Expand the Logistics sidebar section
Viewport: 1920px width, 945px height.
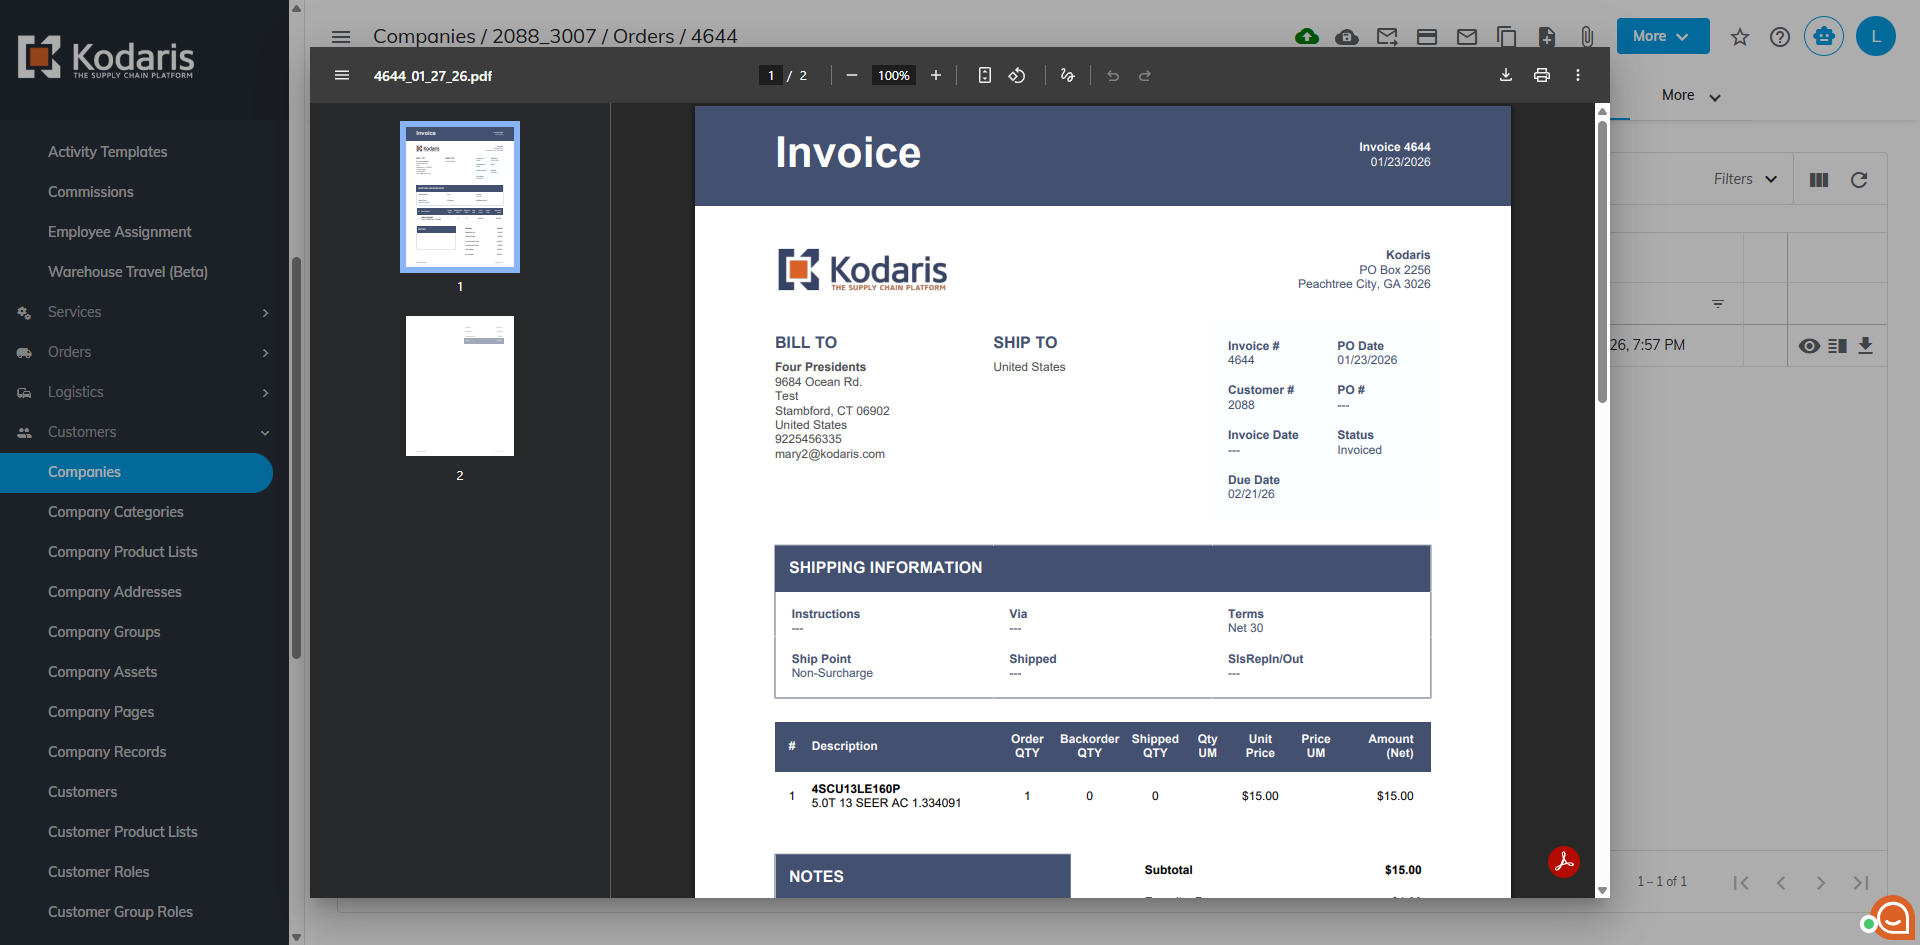tap(144, 392)
